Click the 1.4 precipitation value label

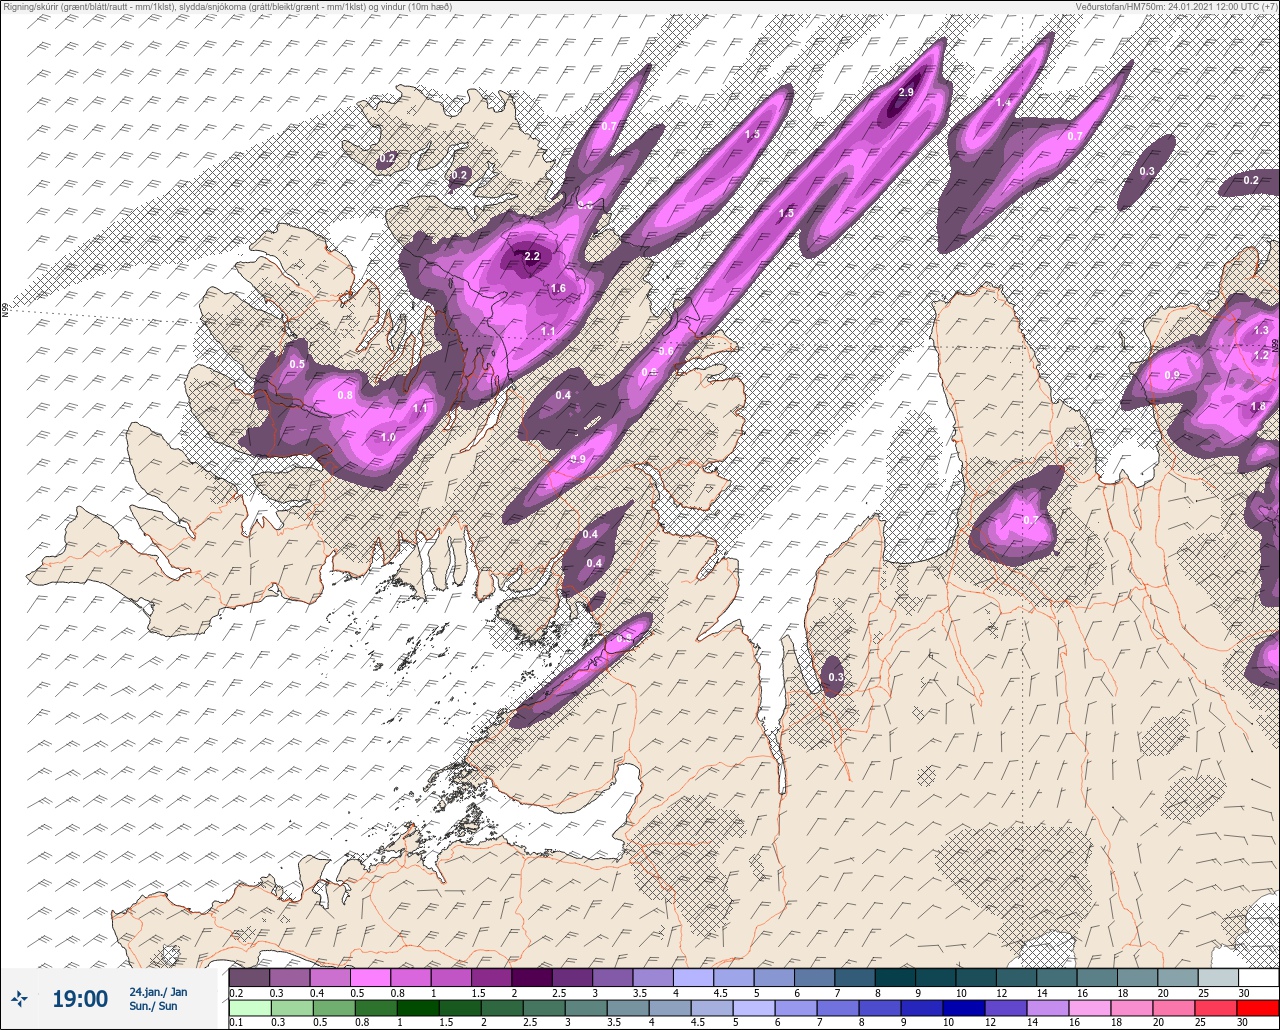[1003, 103]
